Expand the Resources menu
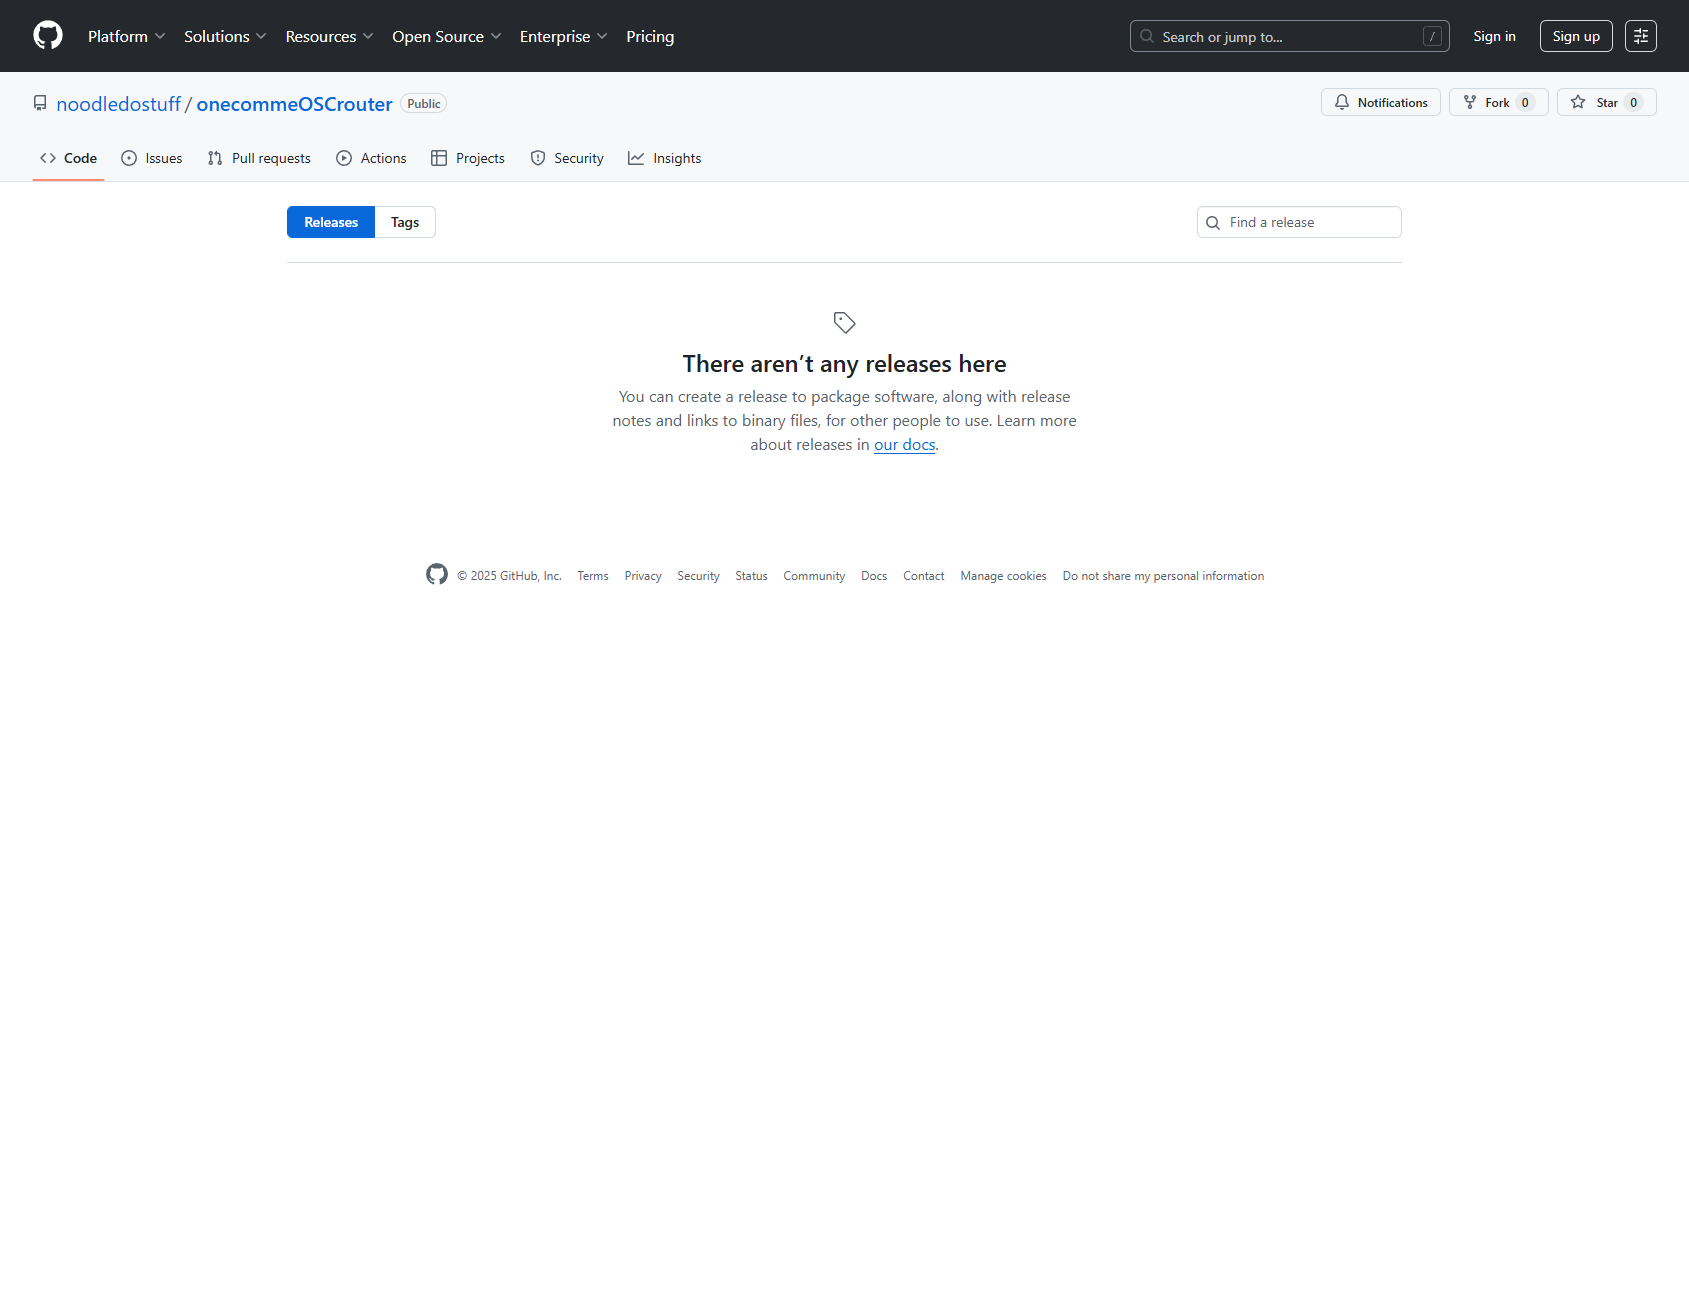Screen dimensions: 1689x1295 (329, 36)
